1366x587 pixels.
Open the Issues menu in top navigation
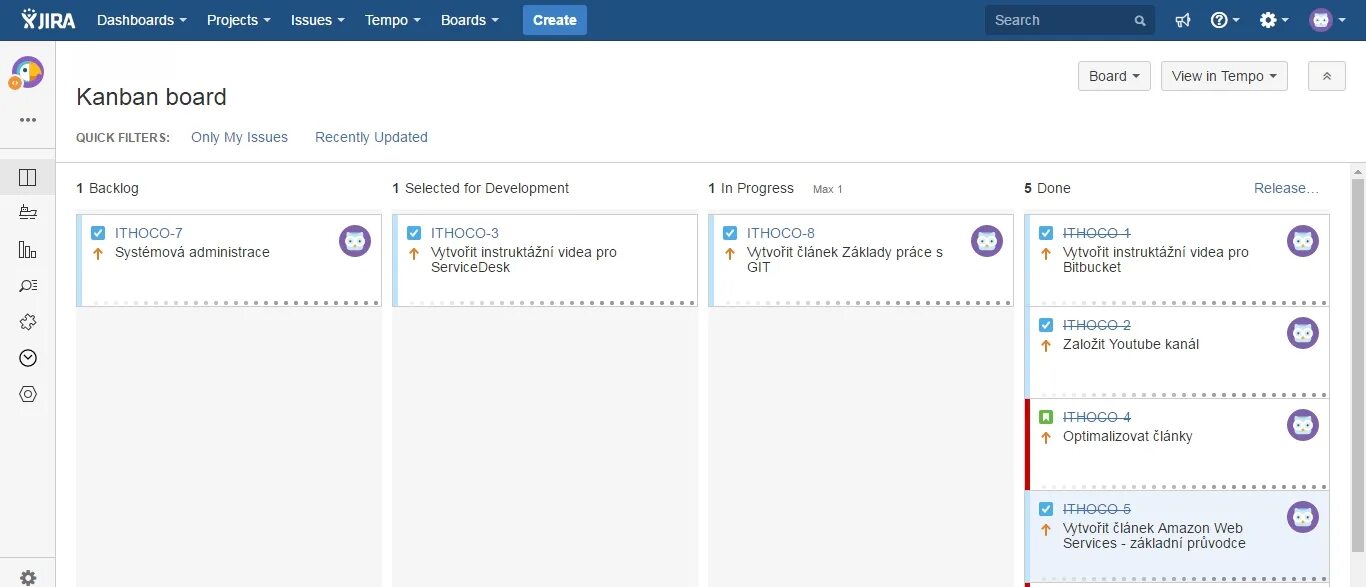coord(317,20)
